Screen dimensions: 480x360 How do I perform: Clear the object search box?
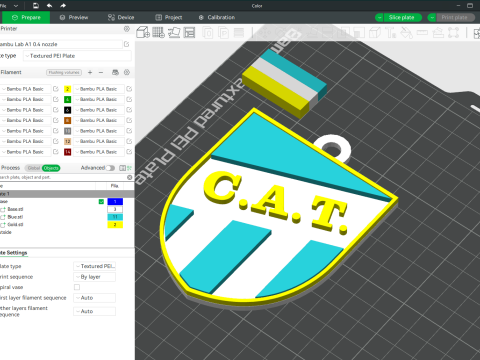(x=130, y=177)
